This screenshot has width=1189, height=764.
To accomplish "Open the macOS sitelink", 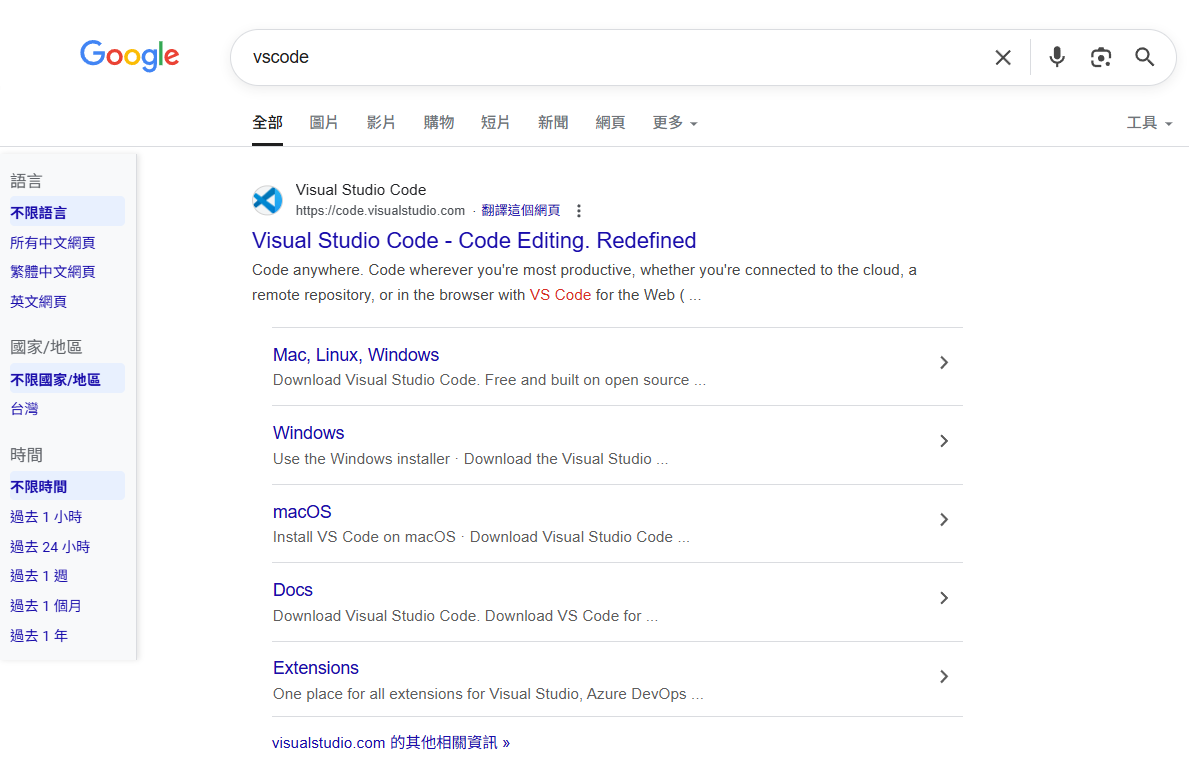I will click(302, 512).
